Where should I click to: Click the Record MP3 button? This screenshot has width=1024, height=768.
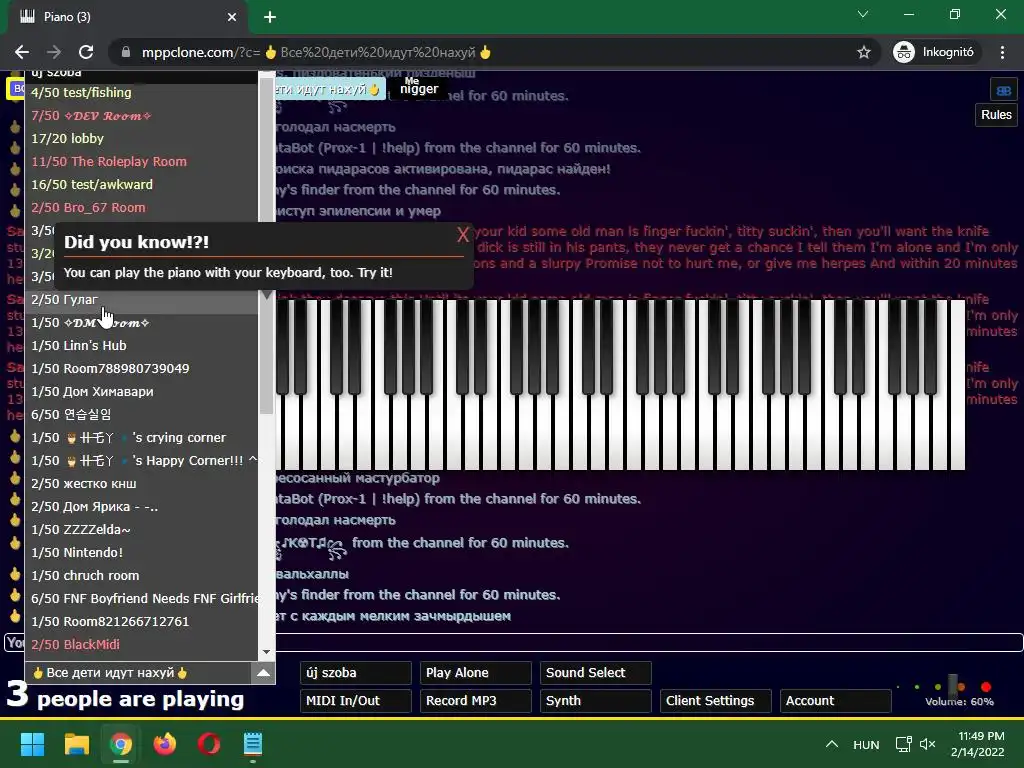click(x=475, y=701)
